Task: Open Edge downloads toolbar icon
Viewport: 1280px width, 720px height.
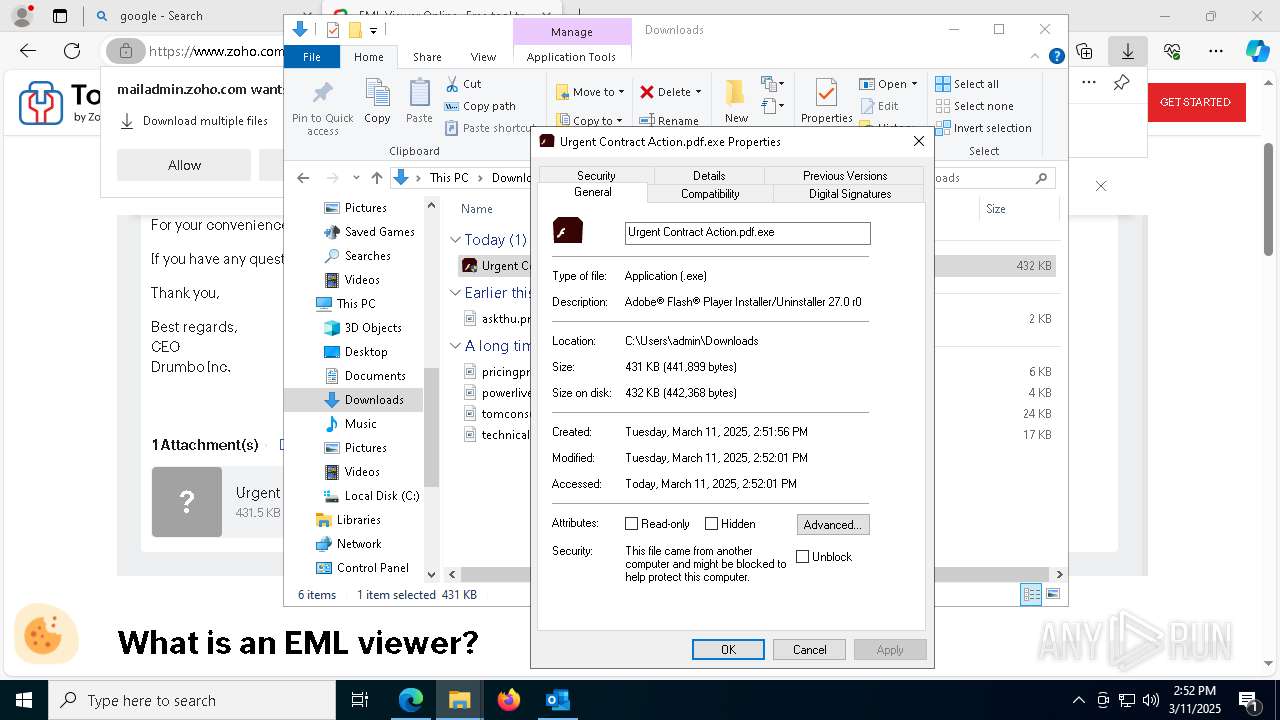Action: pos(1127,51)
